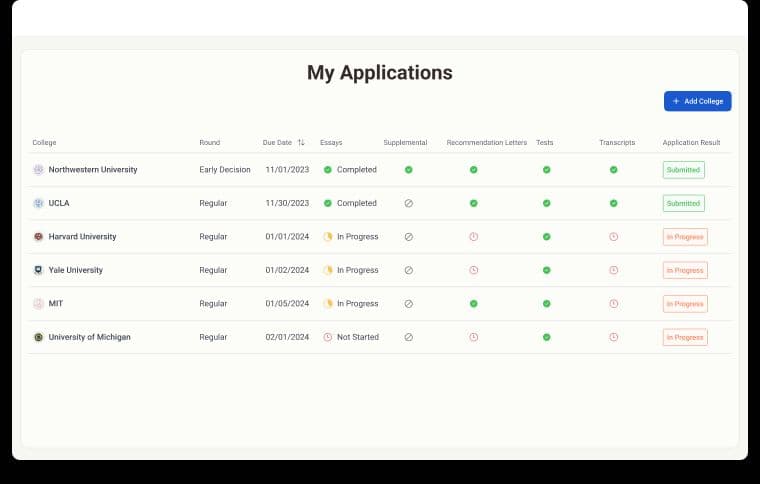Screen dimensions: 760x484
Task: Open MIT's In Progress result tag
Action: 685,303
